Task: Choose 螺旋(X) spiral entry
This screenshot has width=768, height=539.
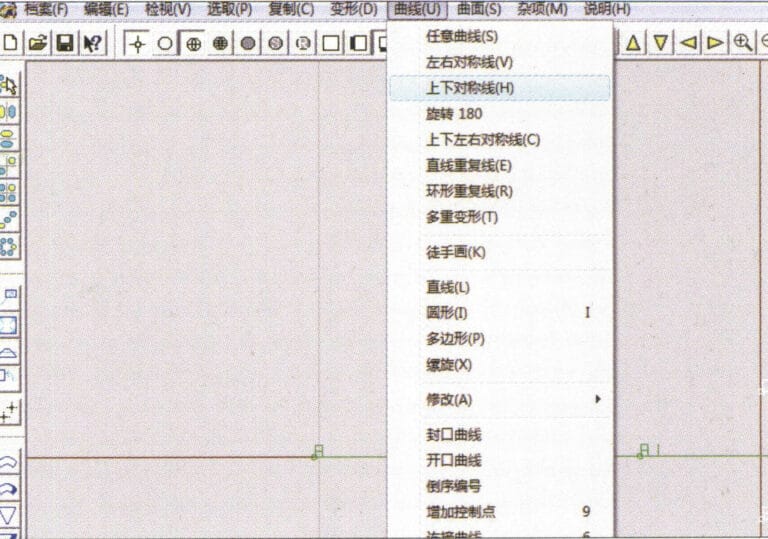Action: [501, 365]
